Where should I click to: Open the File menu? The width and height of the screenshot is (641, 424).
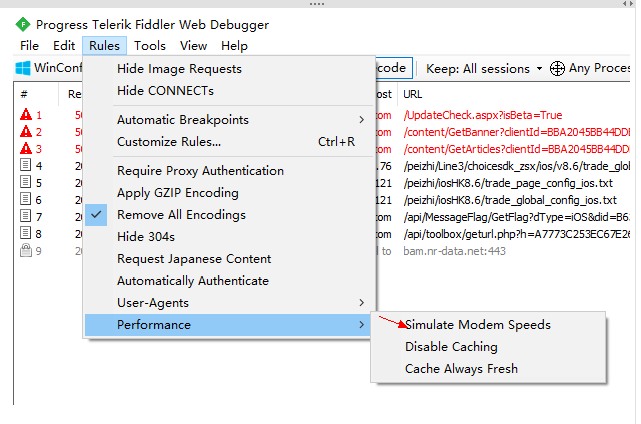click(x=29, y=46)
